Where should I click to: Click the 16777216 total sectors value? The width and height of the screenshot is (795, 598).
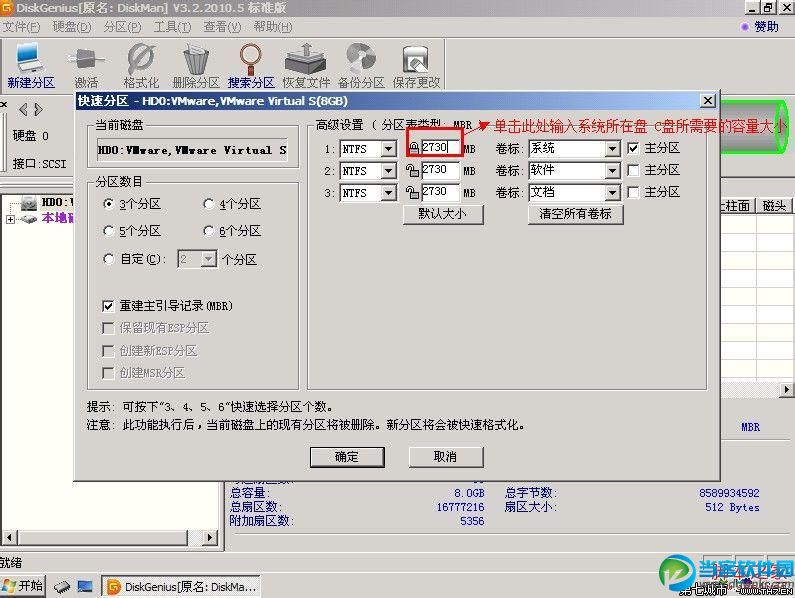coord(460,507)
